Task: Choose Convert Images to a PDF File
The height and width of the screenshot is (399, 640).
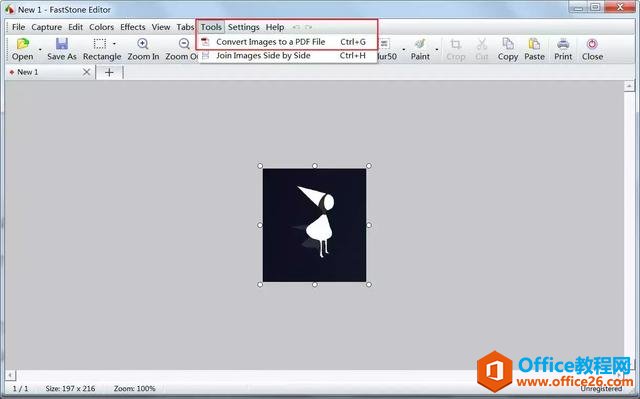Action: pyautogui.click(x=287, y=42)
